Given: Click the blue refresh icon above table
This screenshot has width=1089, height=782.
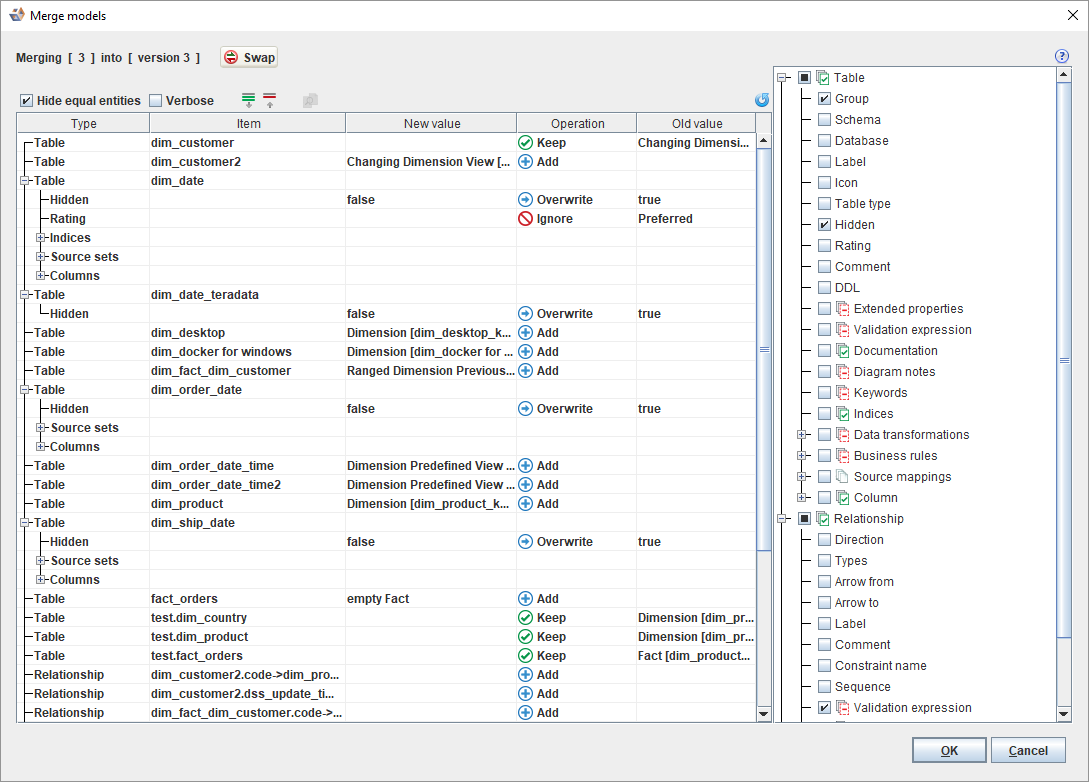Looking at the screenshot, I should [762, 100].
